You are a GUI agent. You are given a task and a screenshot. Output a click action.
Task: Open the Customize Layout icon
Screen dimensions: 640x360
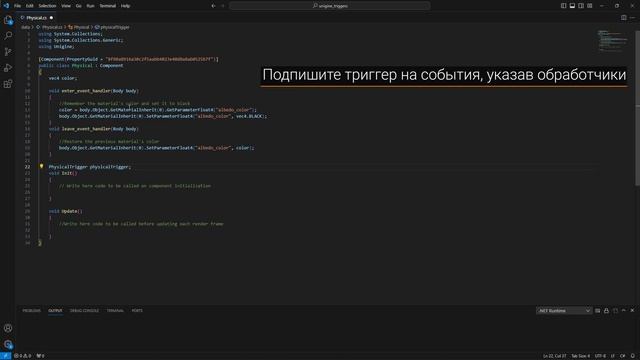590,6
